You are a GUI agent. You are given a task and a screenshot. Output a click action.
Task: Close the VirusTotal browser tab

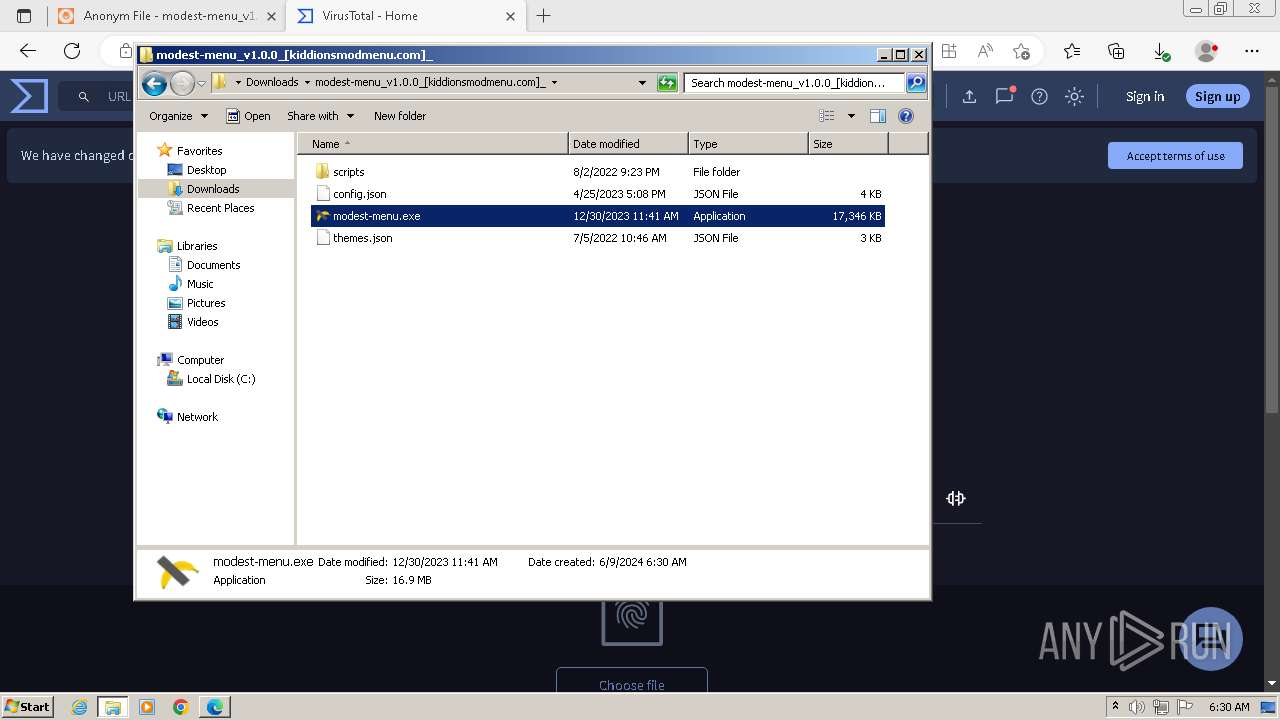point(511,16)
